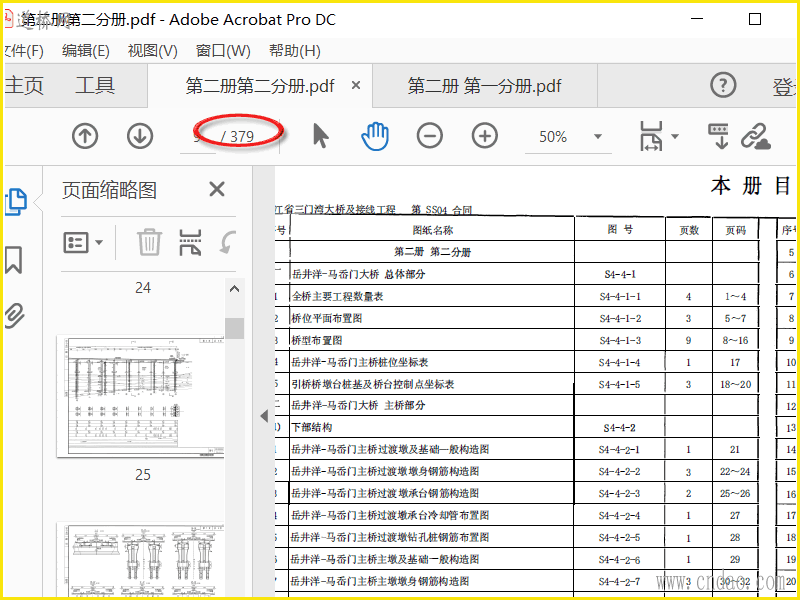The height and width of the screenshot is (600, 800).
Task: Click the share link cloud icon
Action: [756, 136]
